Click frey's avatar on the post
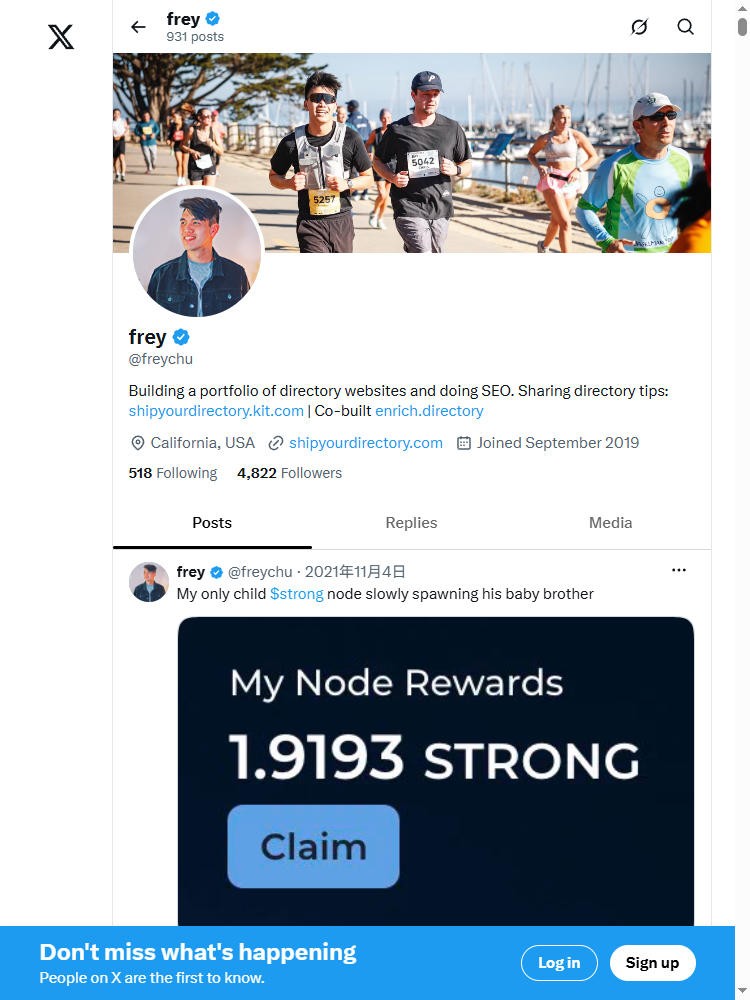Viewport: 750px width, 1000px height. tap(149, 582)
